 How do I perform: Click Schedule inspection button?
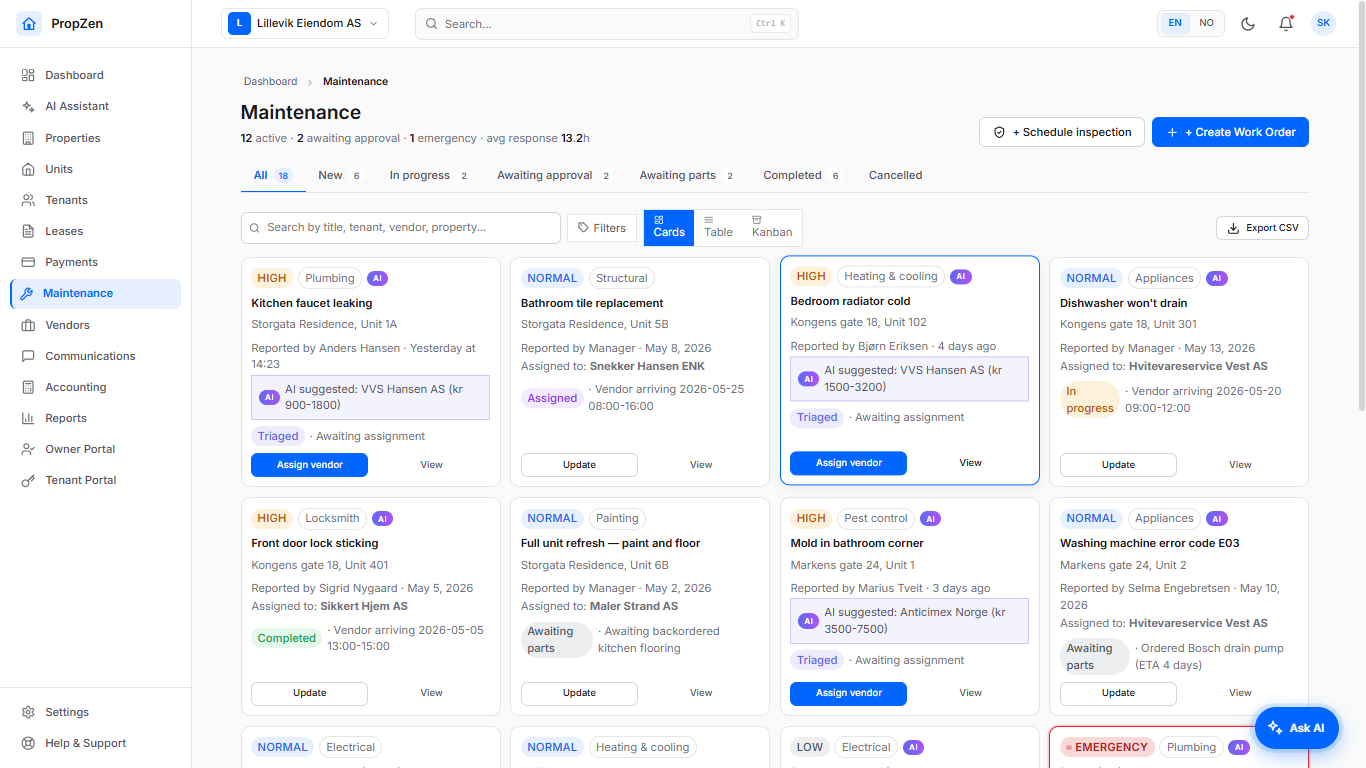click(1062, 132)
